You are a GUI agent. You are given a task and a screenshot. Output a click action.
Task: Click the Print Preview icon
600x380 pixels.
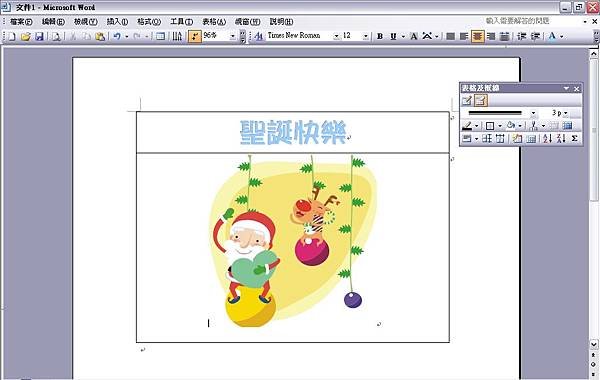pyautogui.click(x=56, y=36)
